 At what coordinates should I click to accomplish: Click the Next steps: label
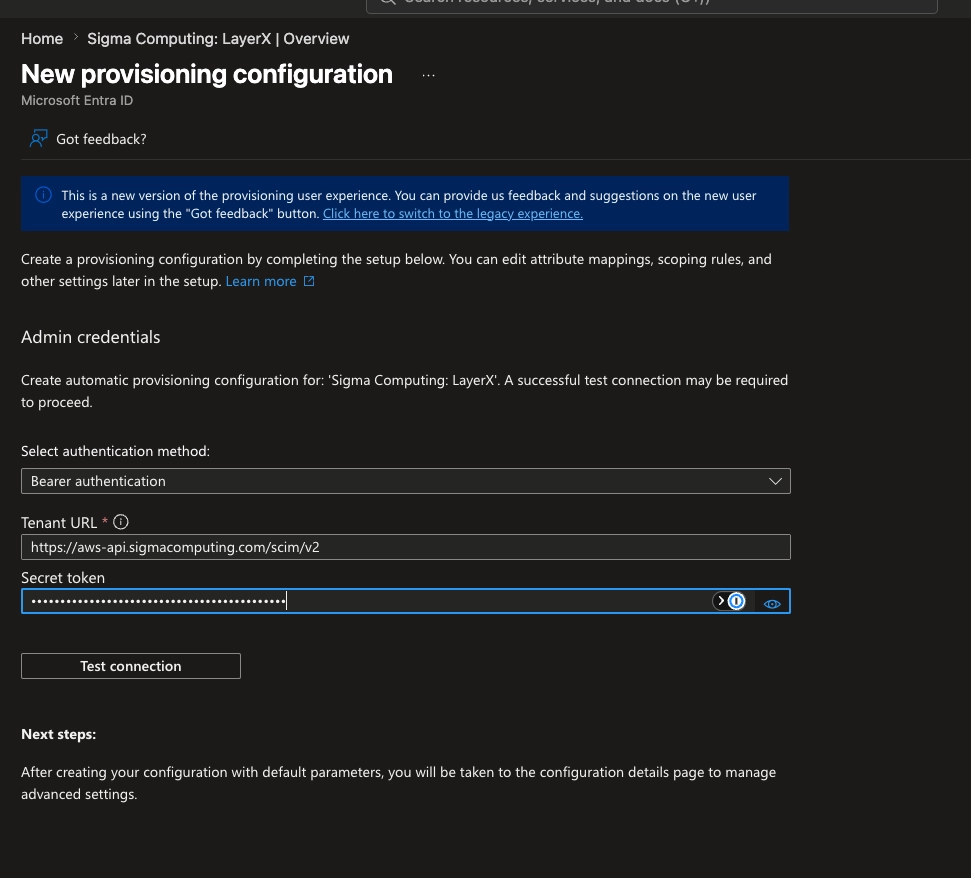tap(59, 734)
